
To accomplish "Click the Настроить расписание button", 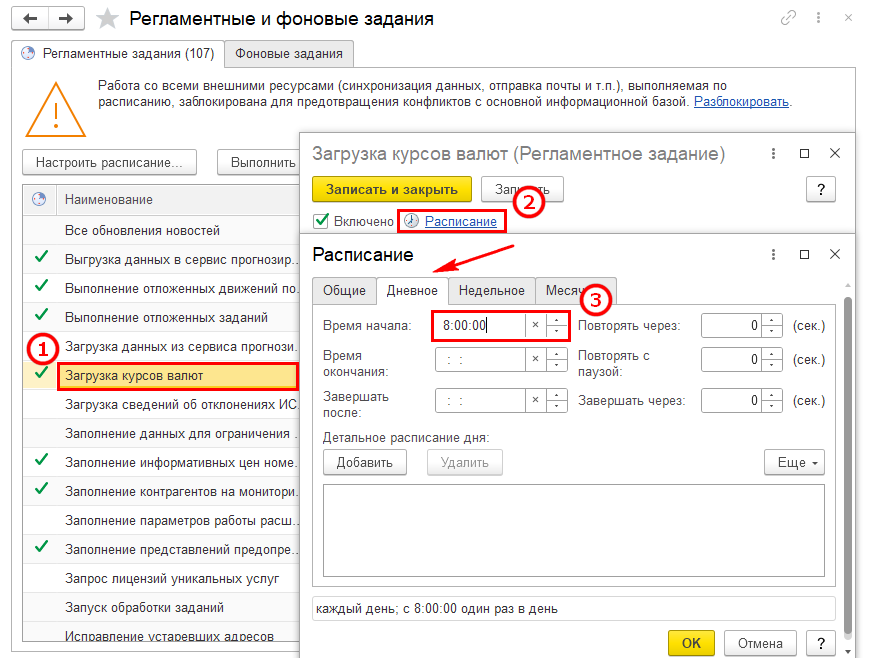I will pyautogui.click(x=109, y=162).
